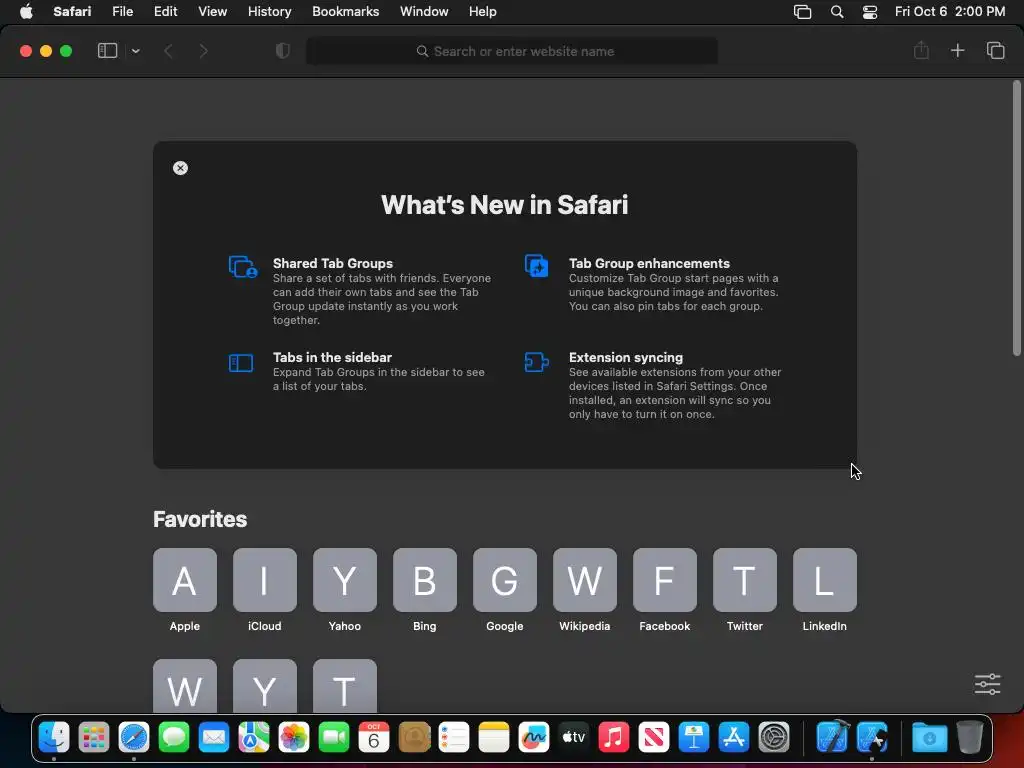Open the Yahoo favorite
1024x768 pixels.
tap(345, 590)
